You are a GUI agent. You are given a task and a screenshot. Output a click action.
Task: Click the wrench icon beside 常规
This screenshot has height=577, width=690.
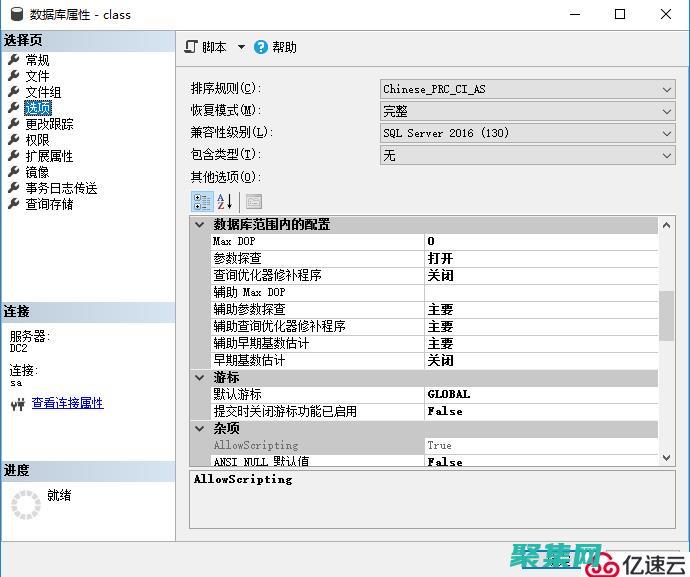[14, 60]
